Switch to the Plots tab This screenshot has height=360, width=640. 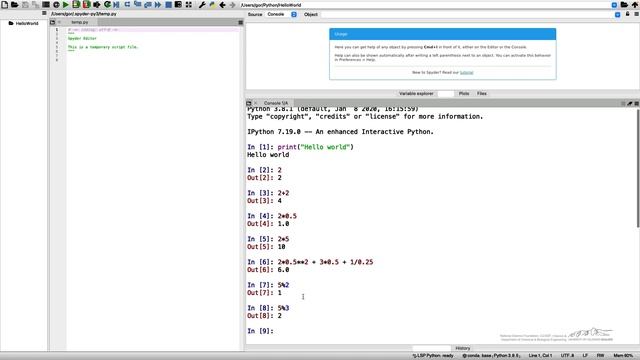point(464,93)
